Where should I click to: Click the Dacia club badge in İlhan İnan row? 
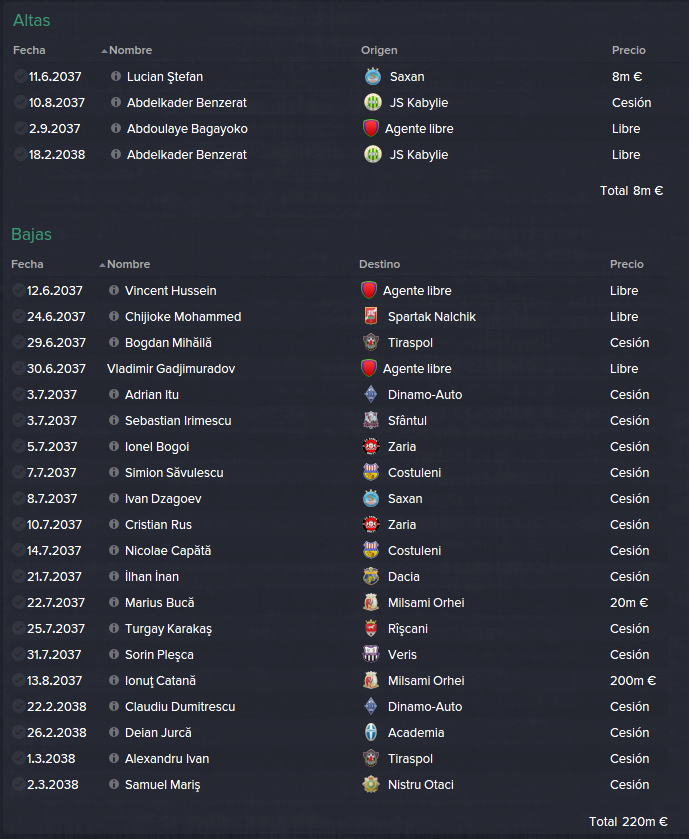(x=371, y=576)
